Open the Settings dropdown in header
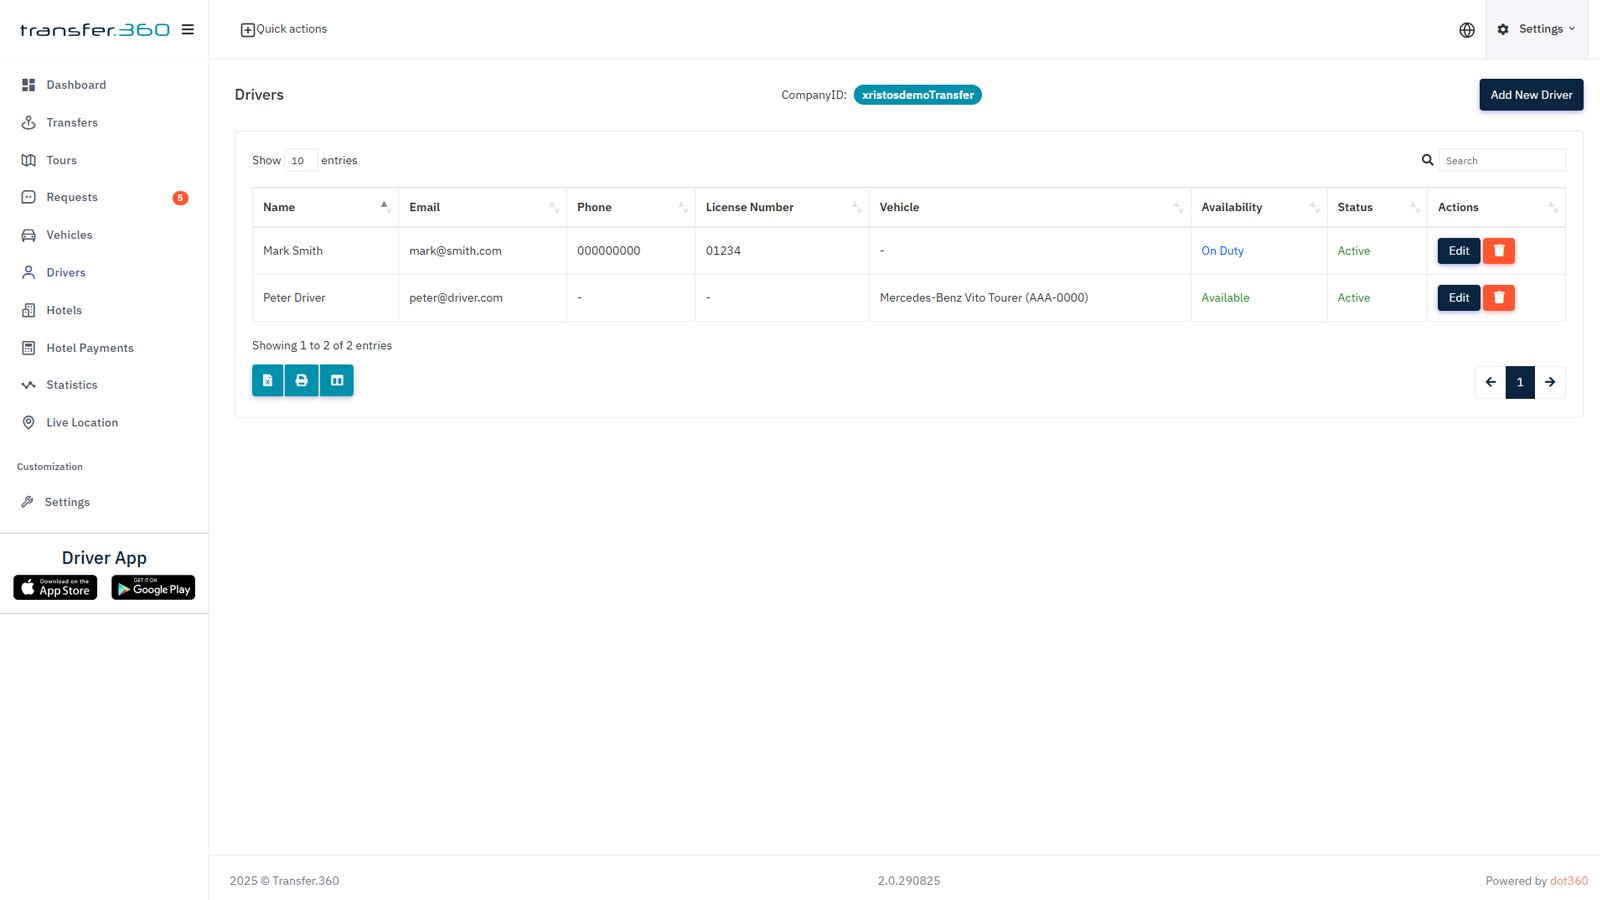Viewport: 1600px width, 900px height. coord(1536,30)
